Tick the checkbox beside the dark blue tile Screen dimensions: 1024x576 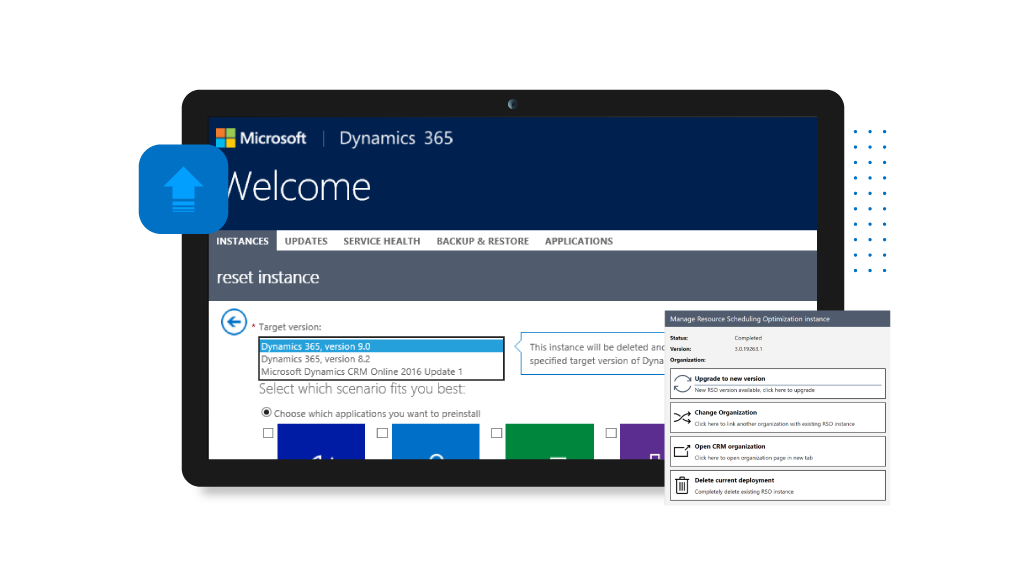pos(268,433)
